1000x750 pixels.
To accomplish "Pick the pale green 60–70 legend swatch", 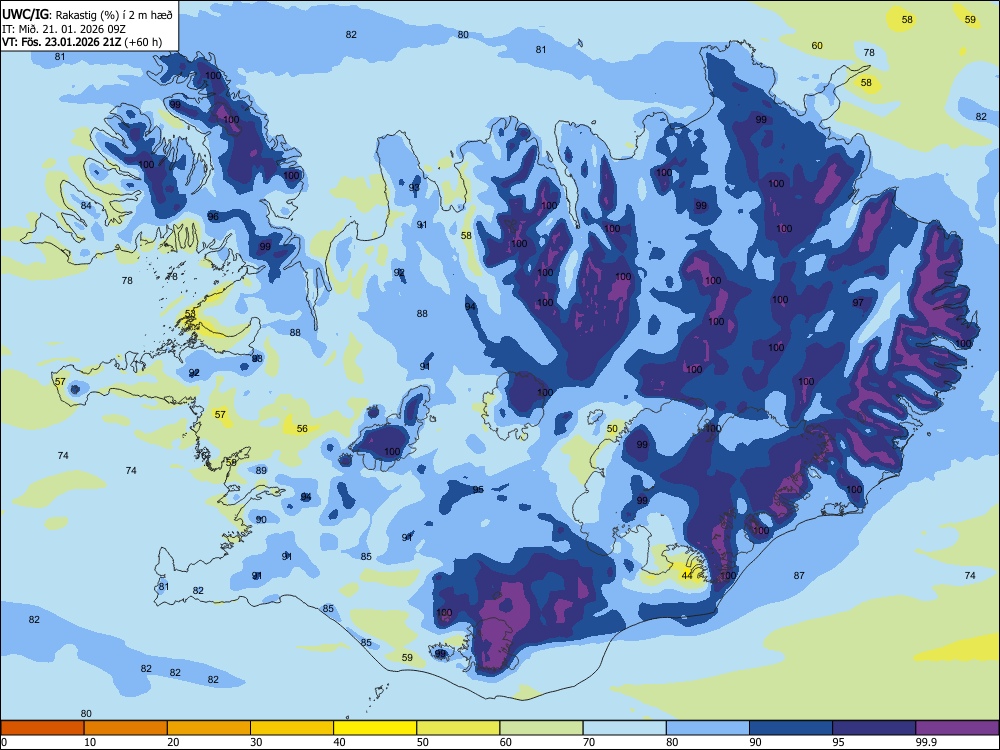I will tap(541, 728).
